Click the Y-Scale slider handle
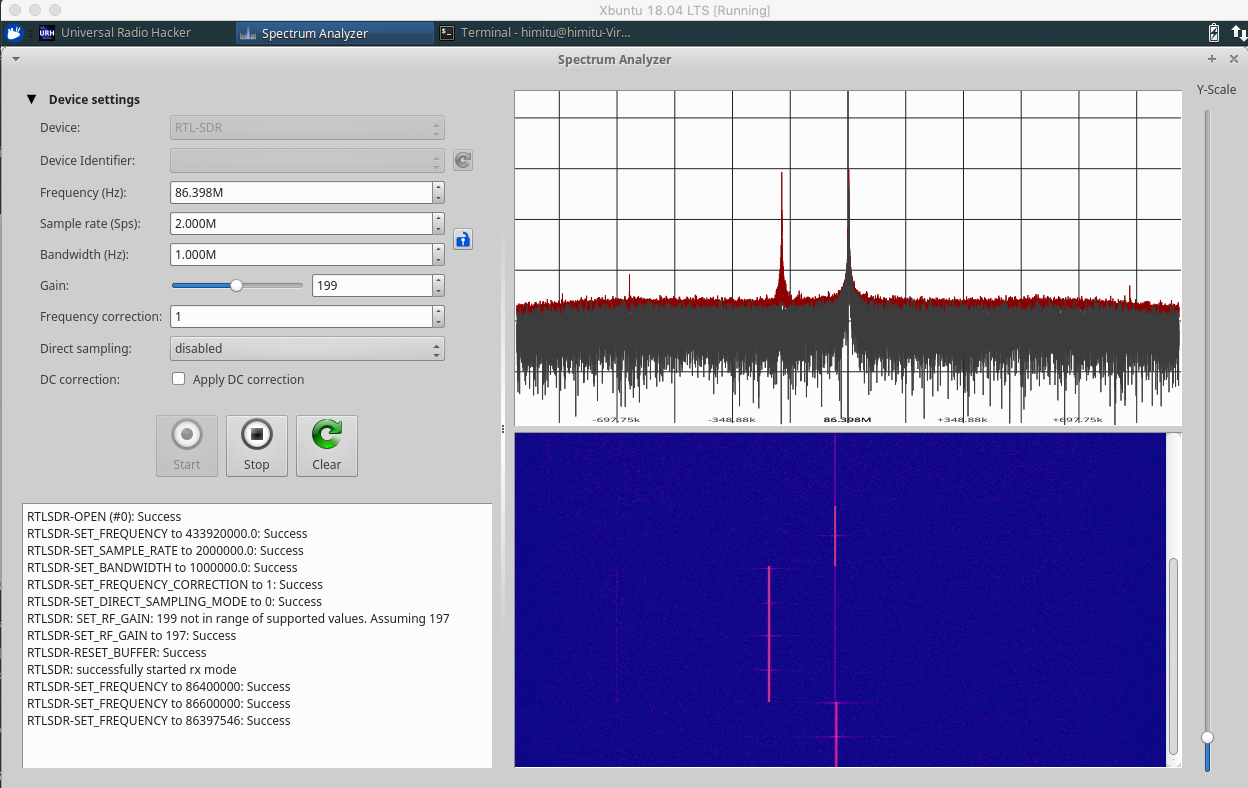Viewport: 1248px width, 788px height. point(1207,737)
